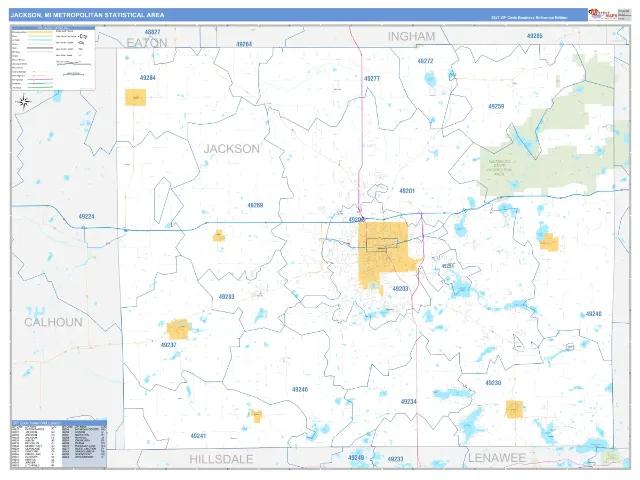The image size is (640, 480).
Task: Click ZIP code 49241 label
Action: [x=198, y=436]
